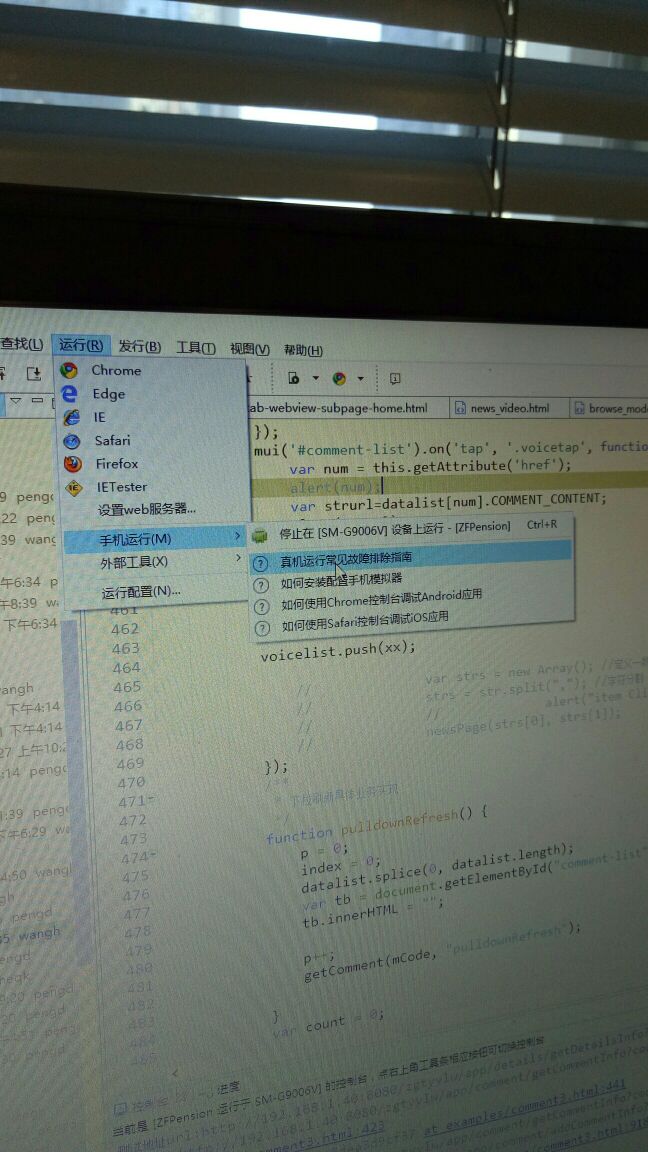Launch page in Safari browser
This screenshot has width=648, height=1152.
pos(112,440)
